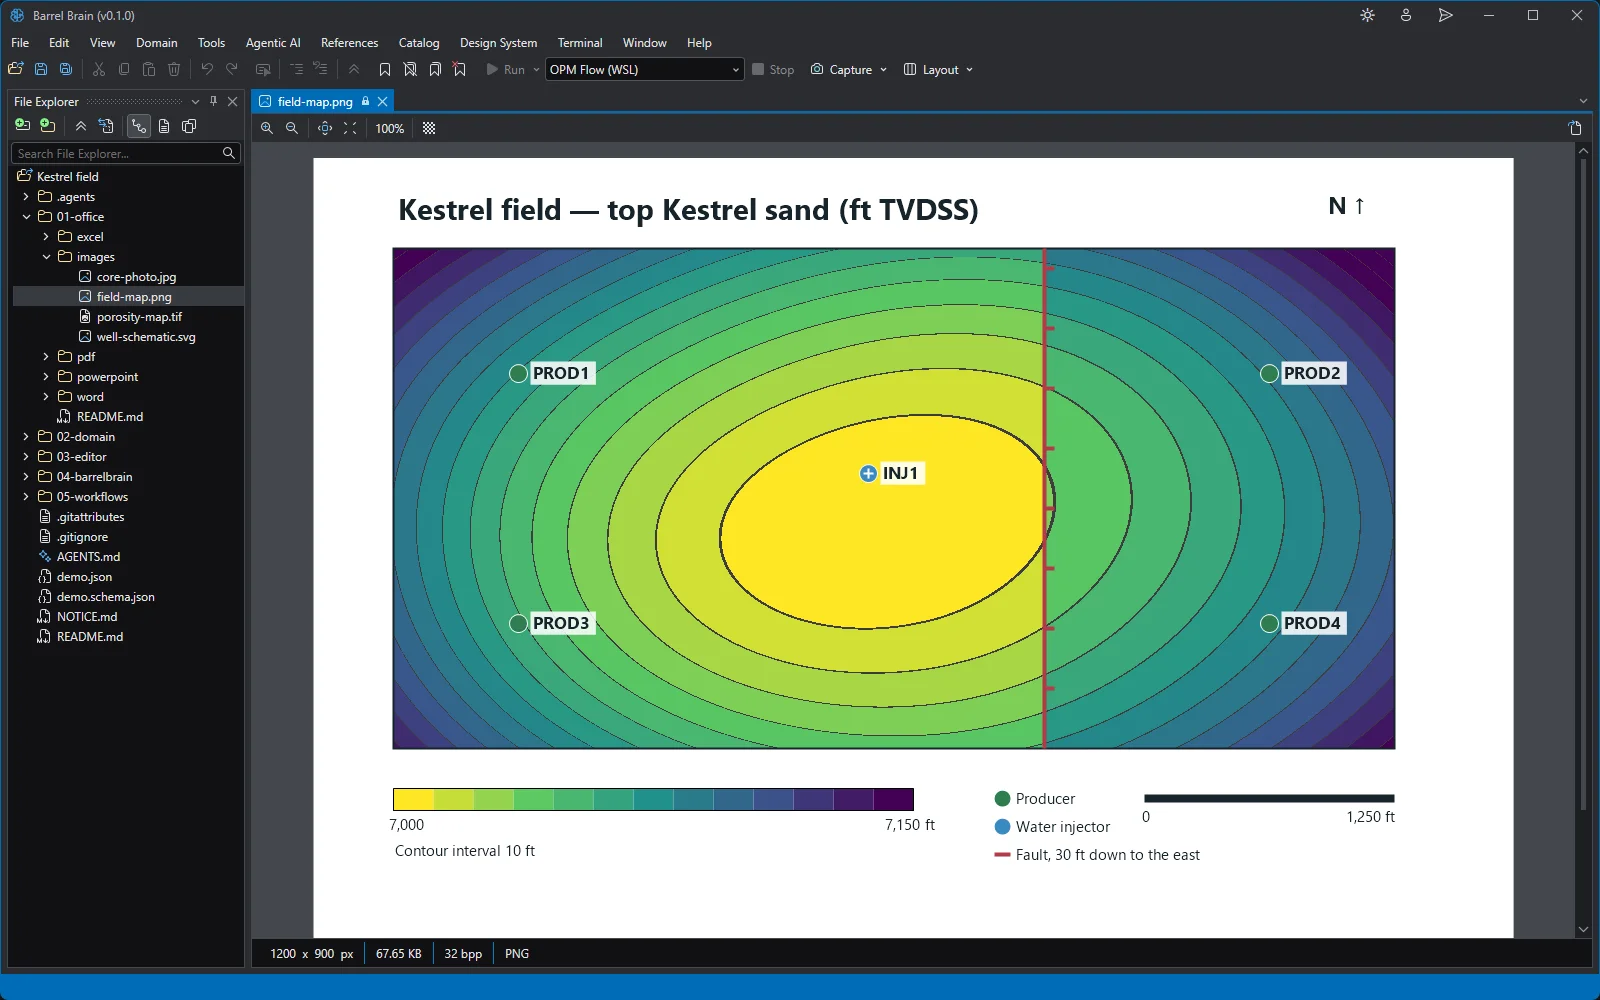Click the copy icon in File Explorer toolbar
This screenshot has width=1600, height=1000.
189,125
